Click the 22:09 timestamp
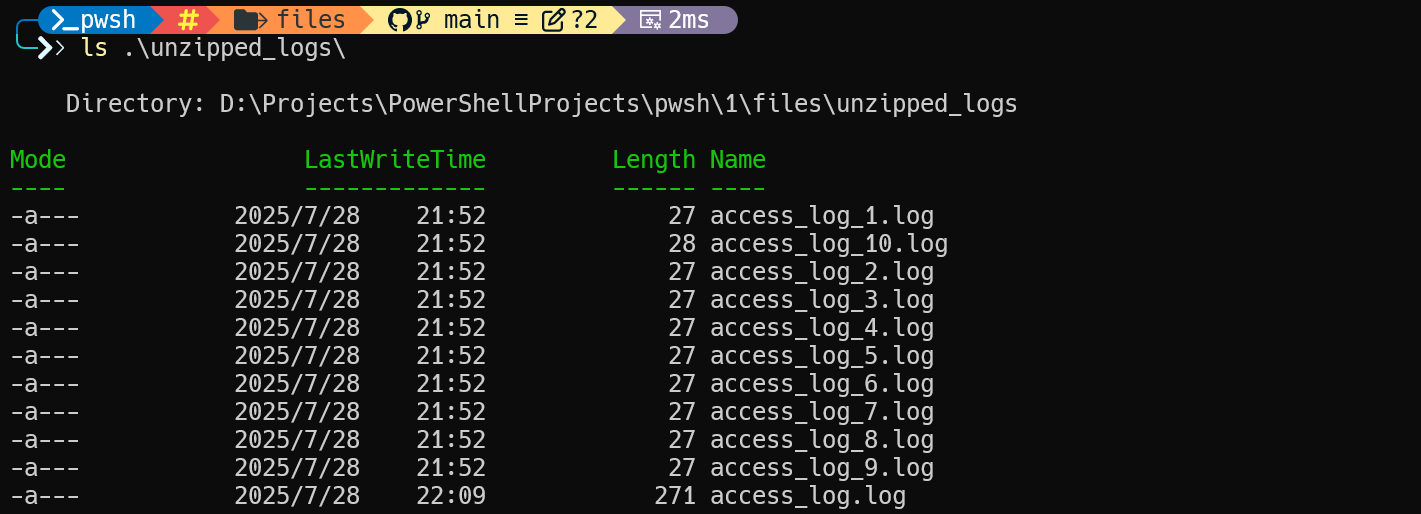 coord(451,496)
